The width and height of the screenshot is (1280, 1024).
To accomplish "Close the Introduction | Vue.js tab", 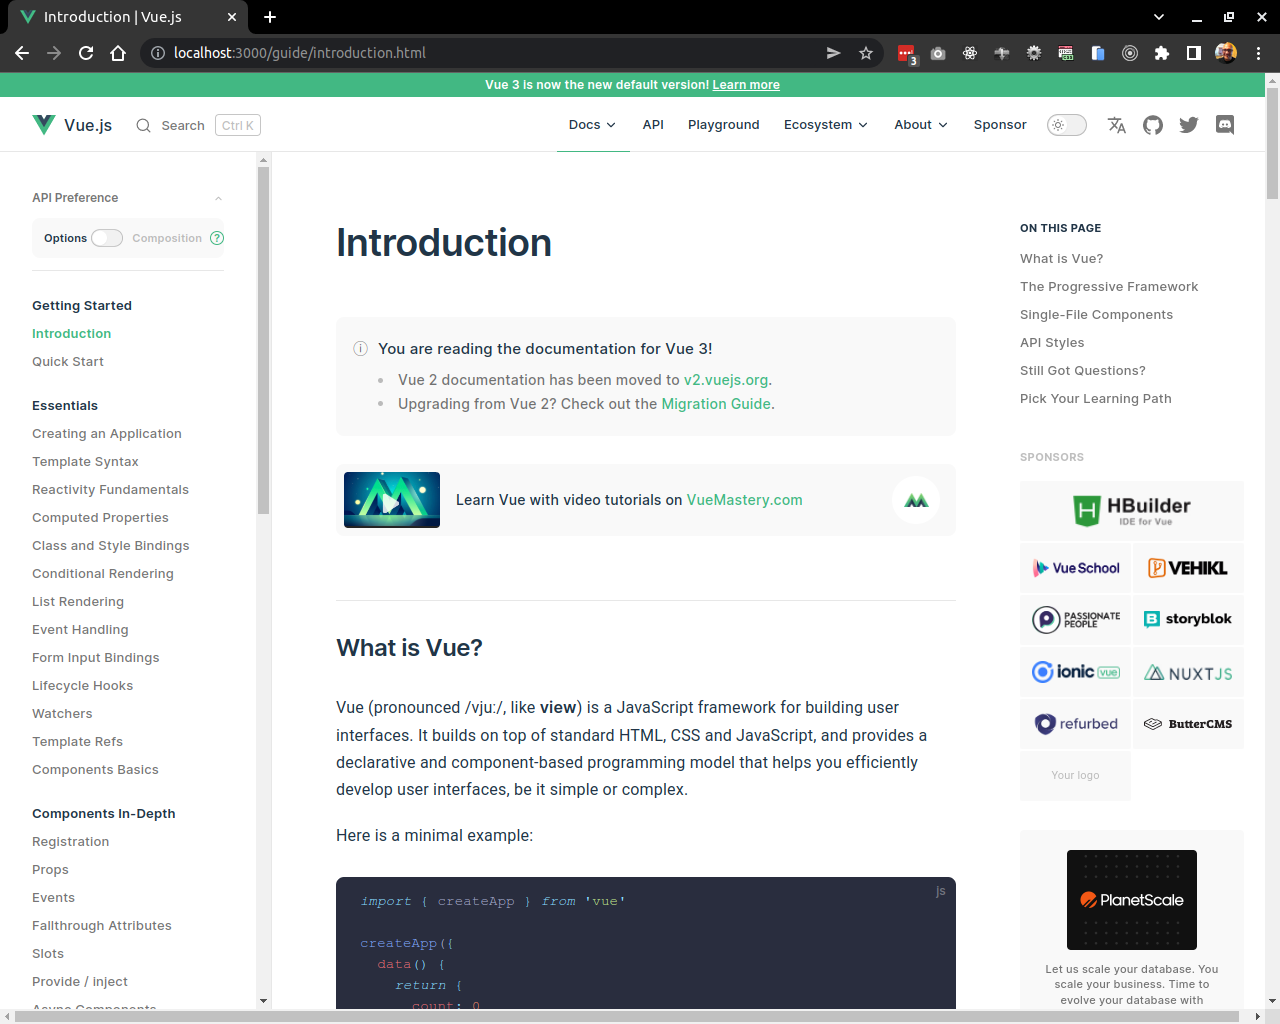I will pos(232,17).
